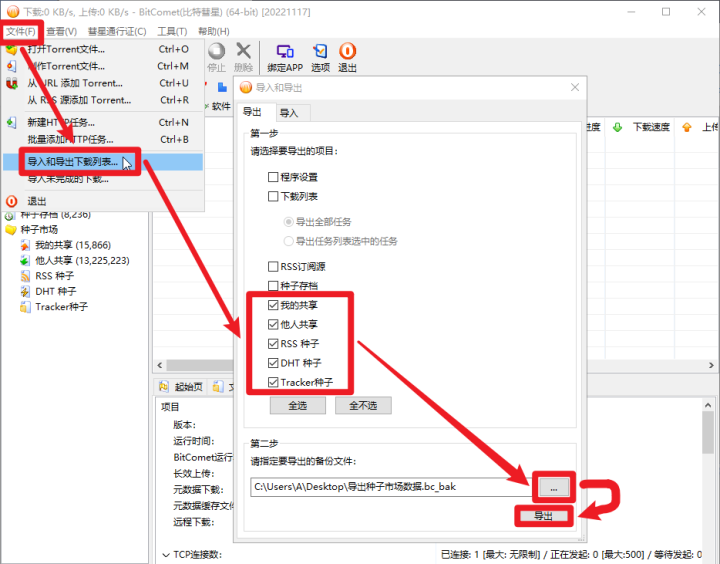Choose 打开Torrent文件... menu entry
720x564 pixels.
(x=103, y=49)
